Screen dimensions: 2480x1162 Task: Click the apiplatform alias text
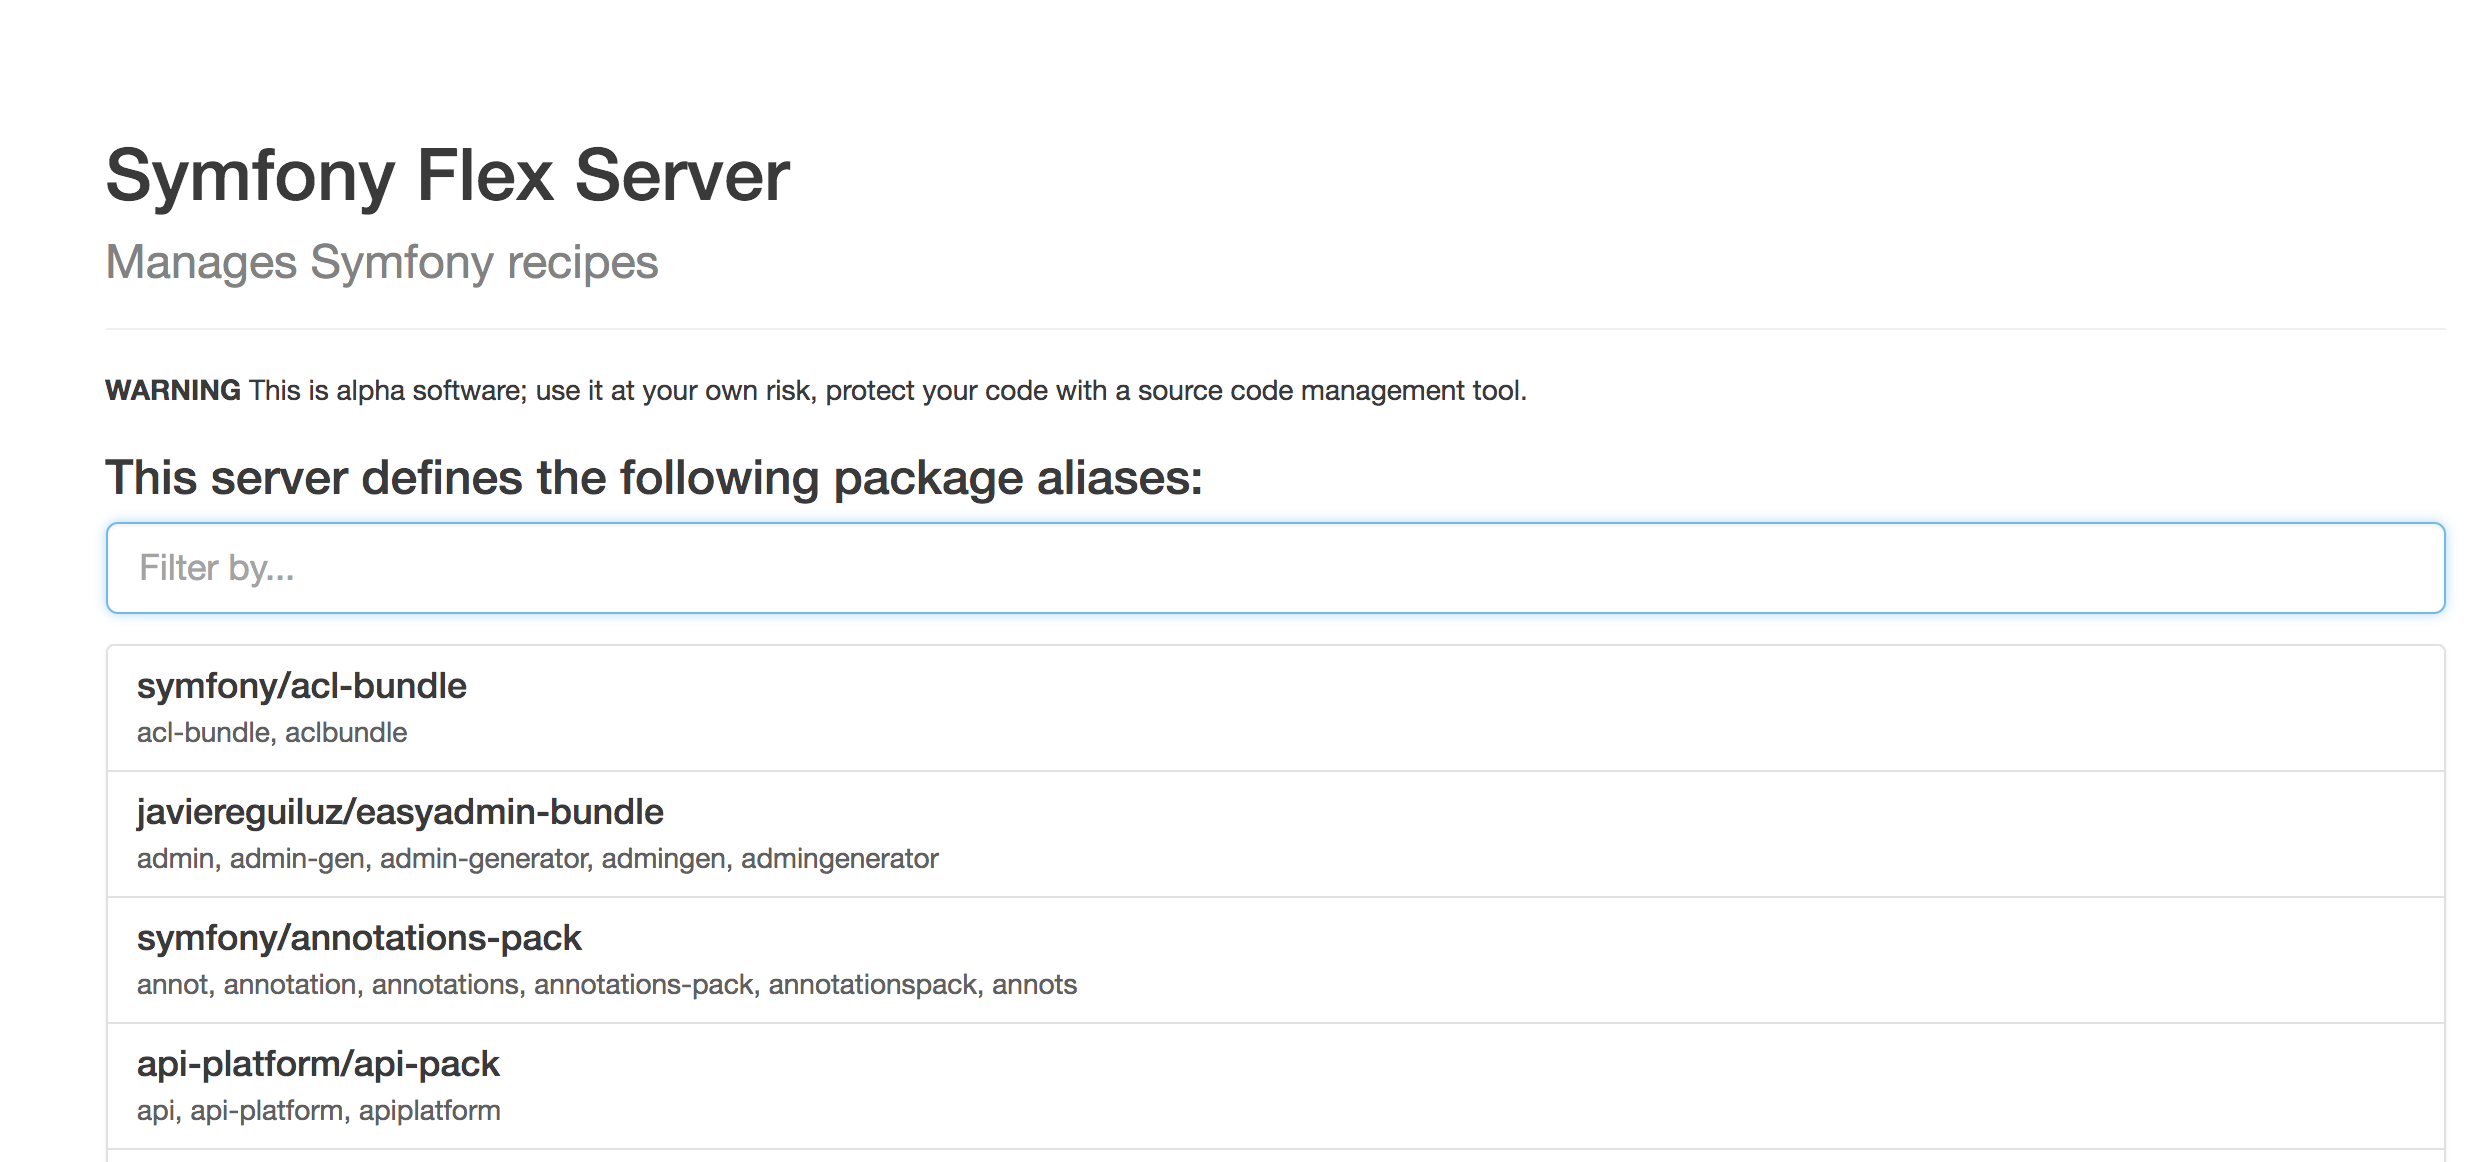pyautogui.click(x=429, y=1111)
